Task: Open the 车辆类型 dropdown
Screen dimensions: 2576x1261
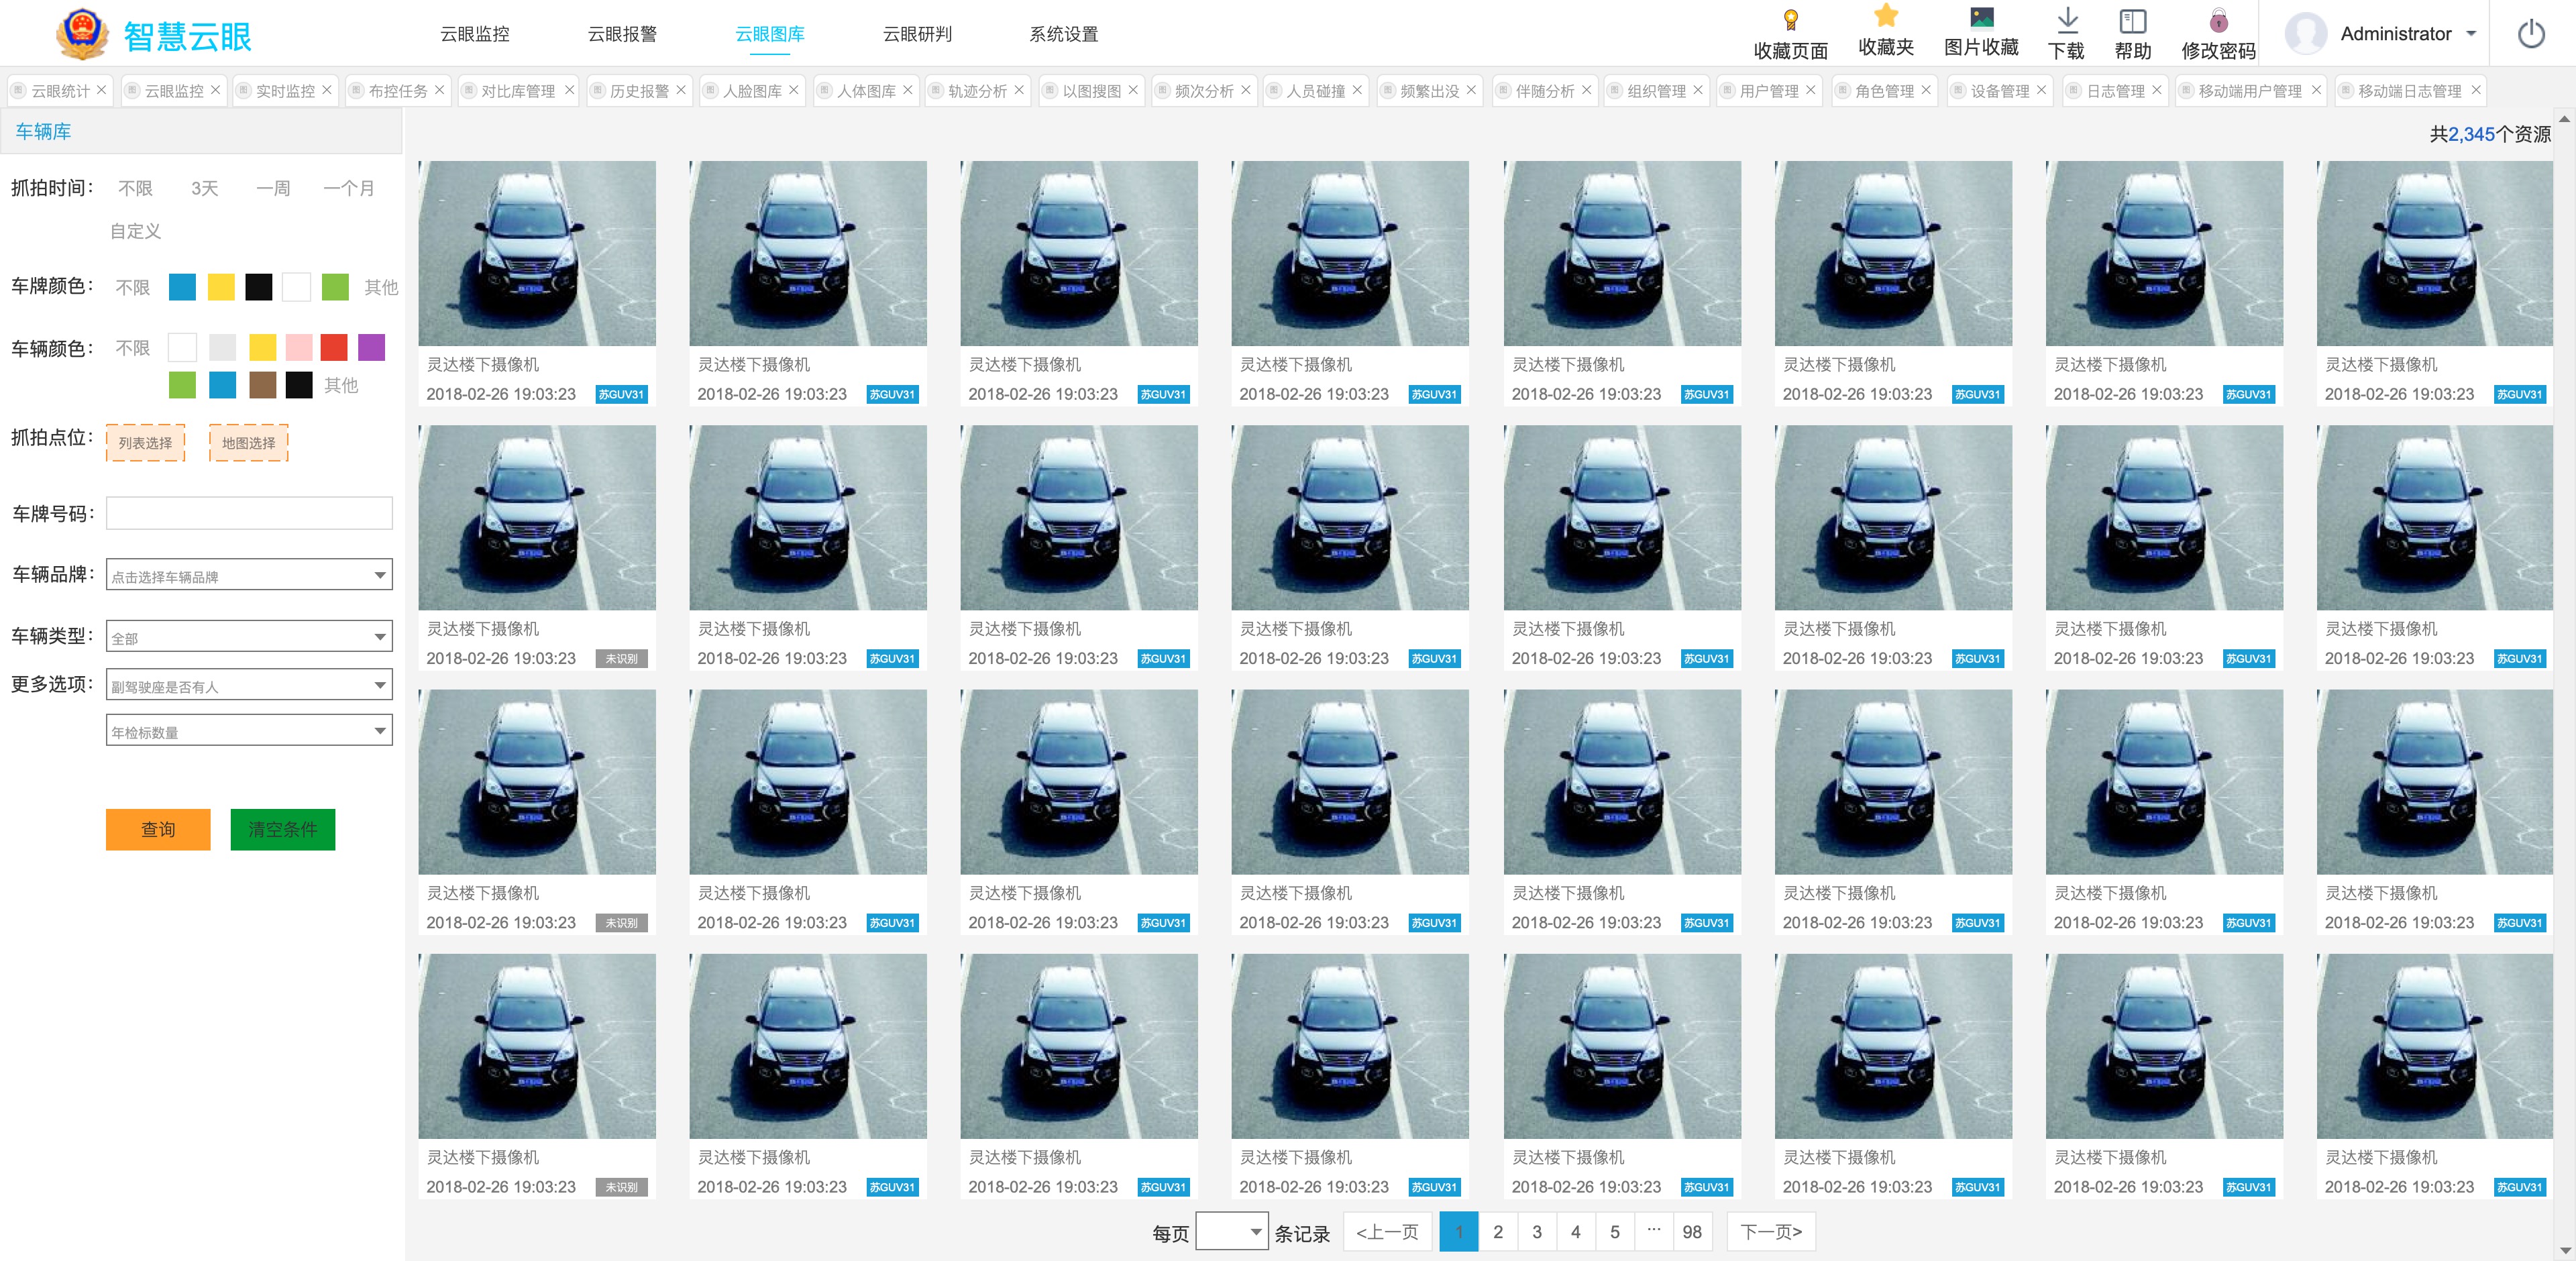Action: point(249,636)
